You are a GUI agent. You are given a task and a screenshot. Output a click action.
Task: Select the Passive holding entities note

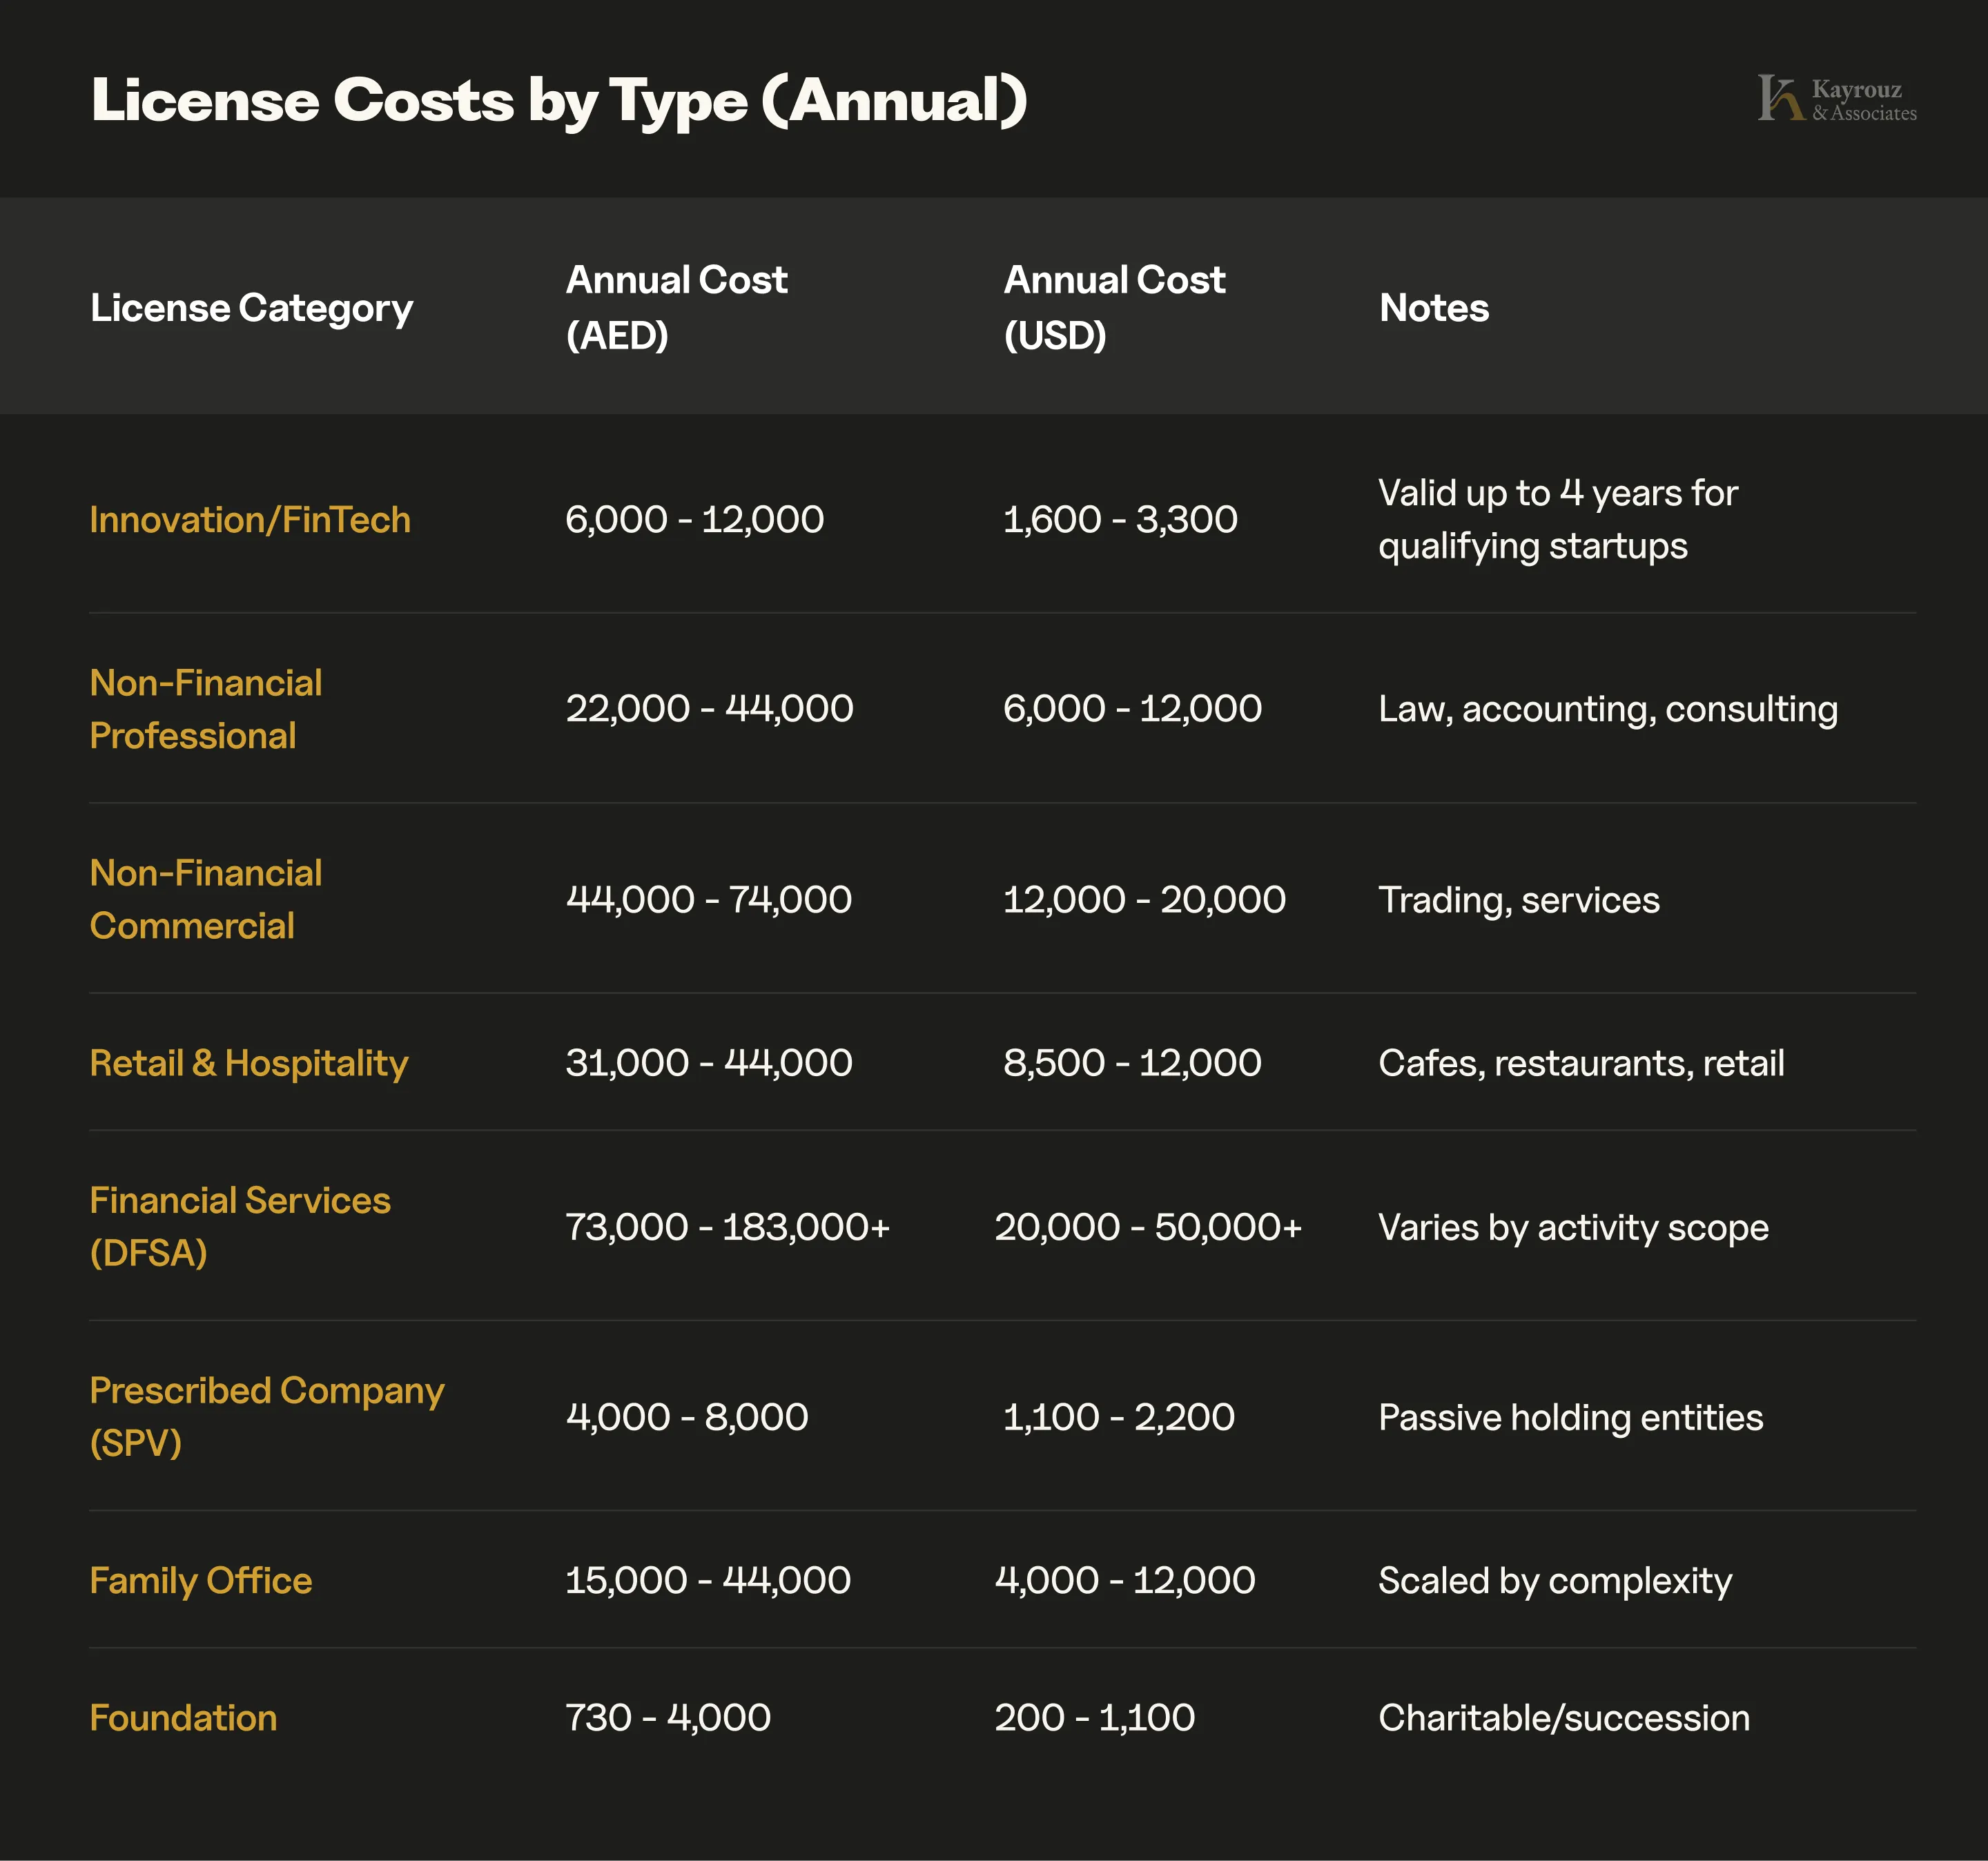[1570, 1417]
